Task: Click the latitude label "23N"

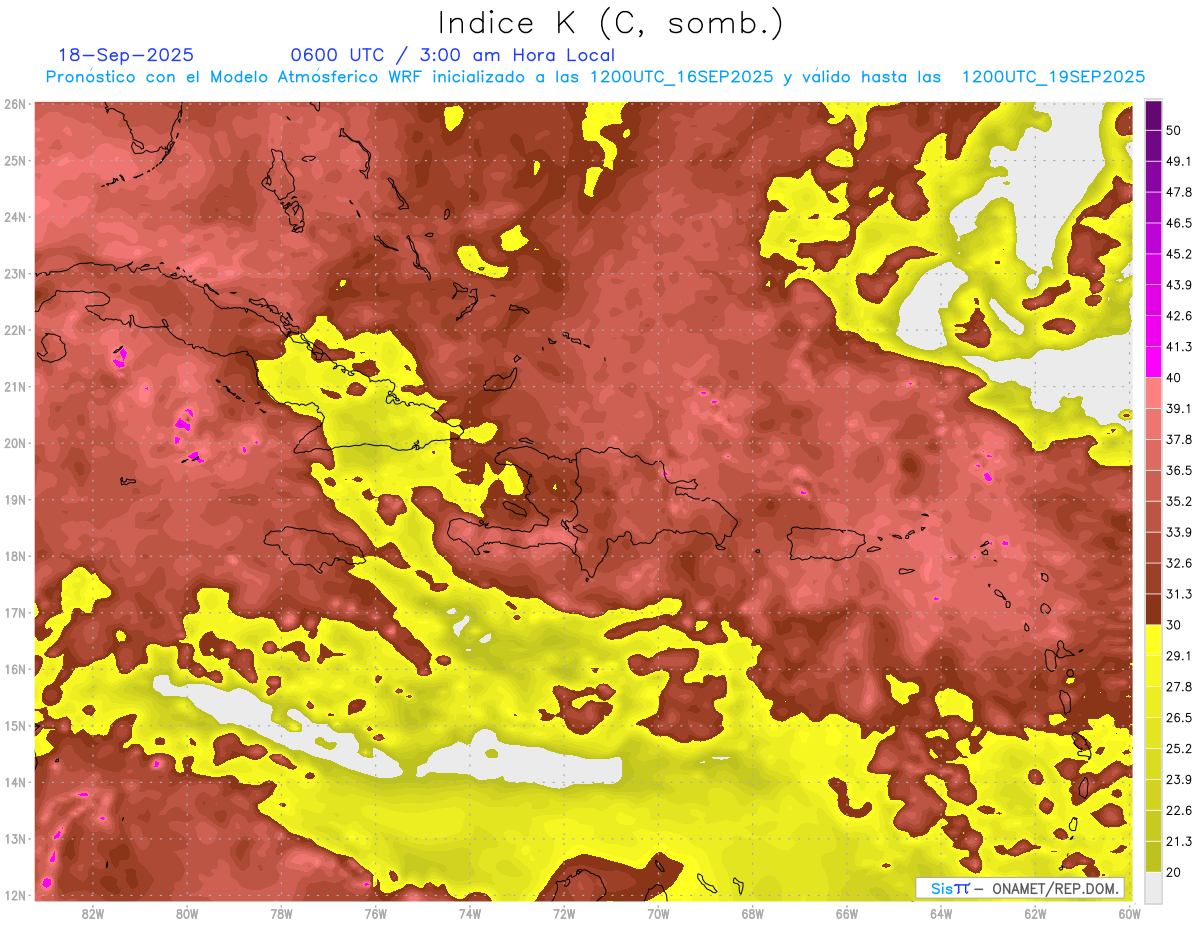Action: (x=15, y=273)
